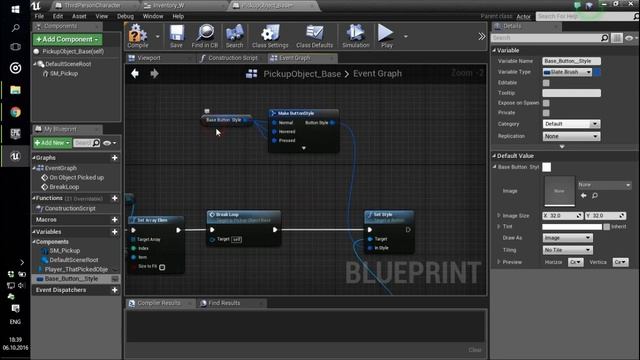Browse to Image asset magnifier icon
Image resolution: width=640 pixels, height=360 pixels.
coord(595,196)
